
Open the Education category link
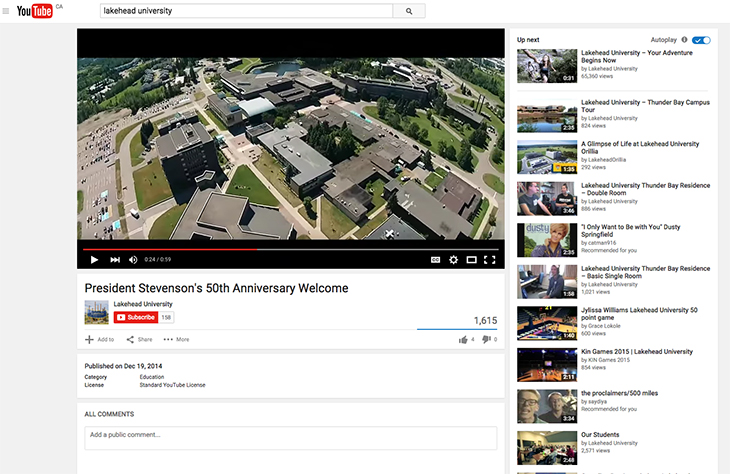pyautogui.click(x=152, y=377)
